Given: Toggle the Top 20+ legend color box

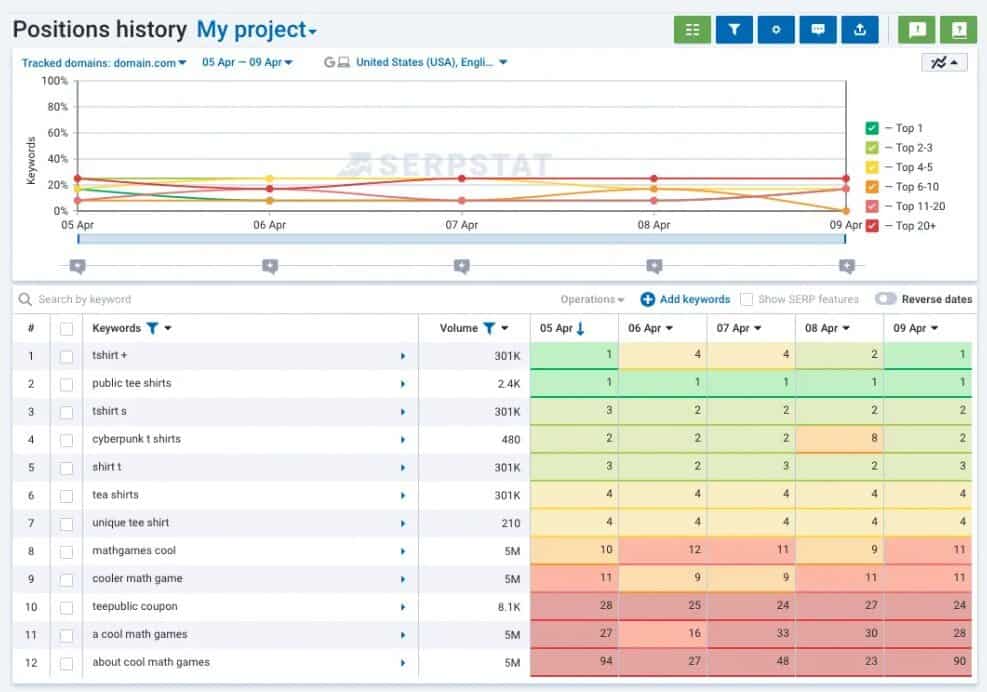Looking at the screenshot, I should point(872,226).
